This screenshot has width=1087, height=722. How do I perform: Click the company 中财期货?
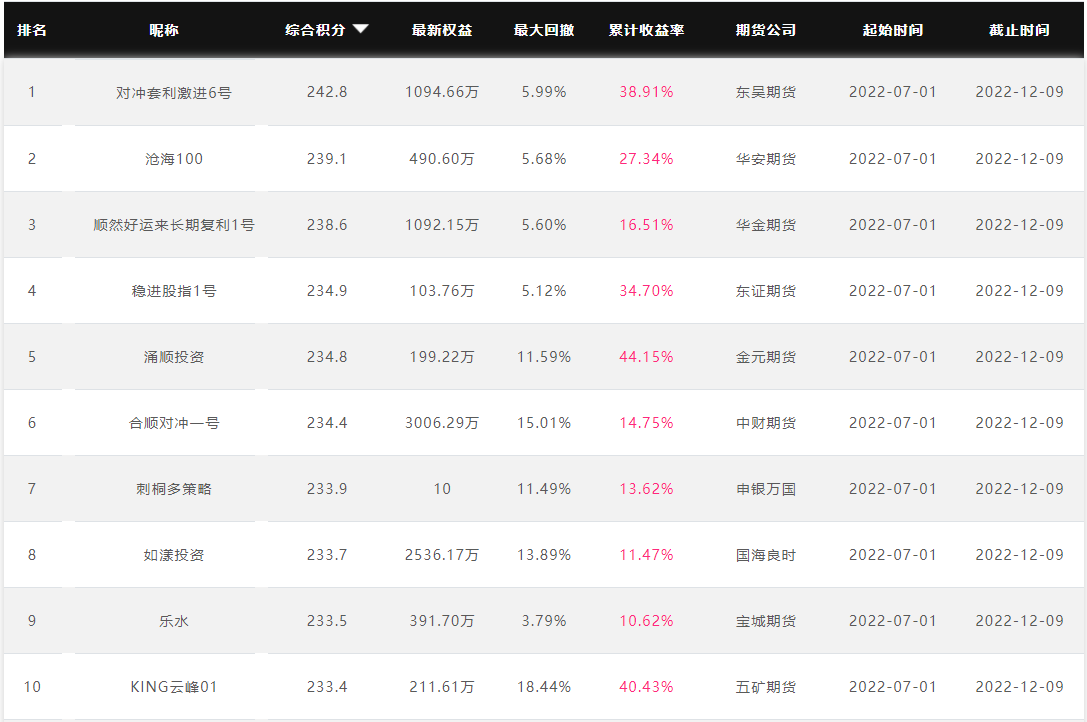pyautogui.click(x=766, y=422)
